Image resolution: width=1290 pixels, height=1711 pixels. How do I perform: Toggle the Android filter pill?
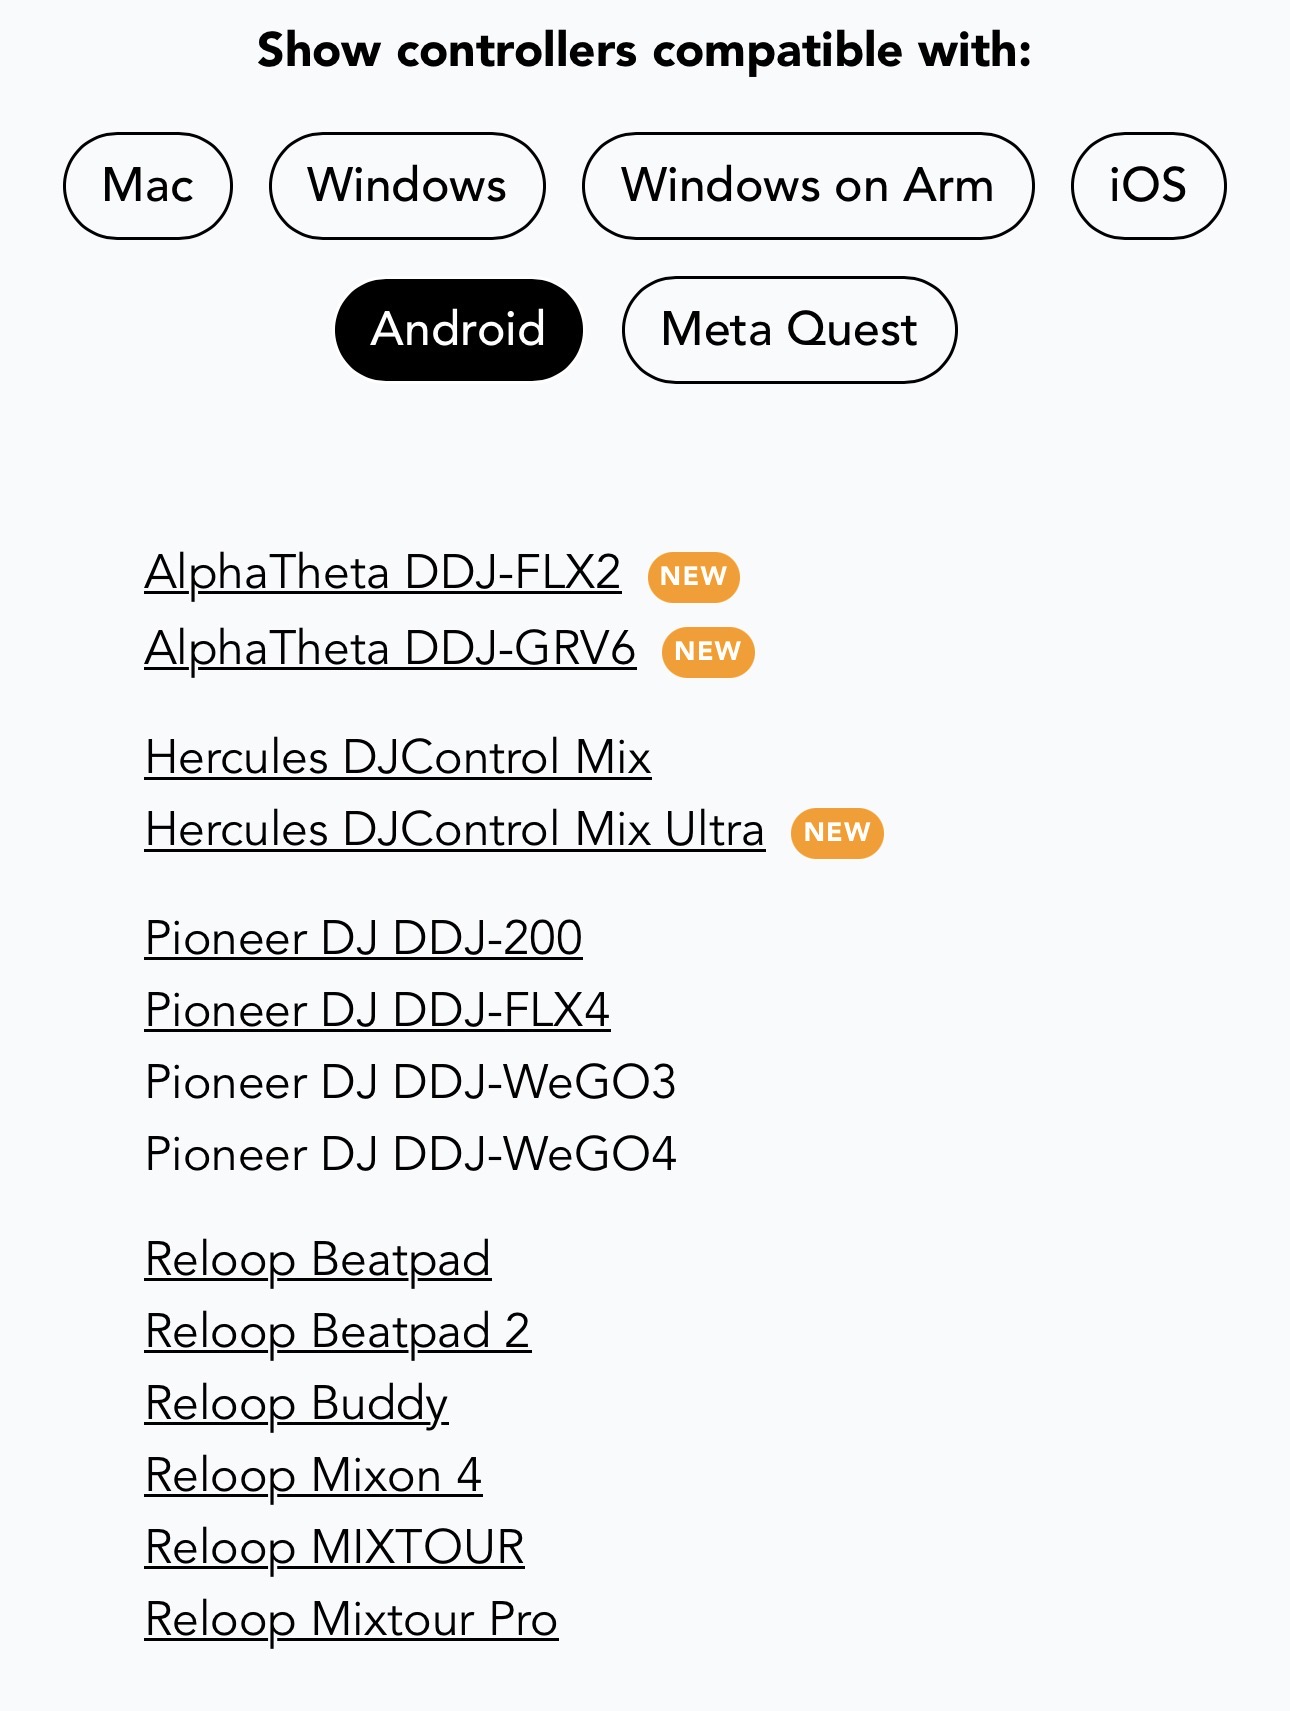click(x=458, y=330)
